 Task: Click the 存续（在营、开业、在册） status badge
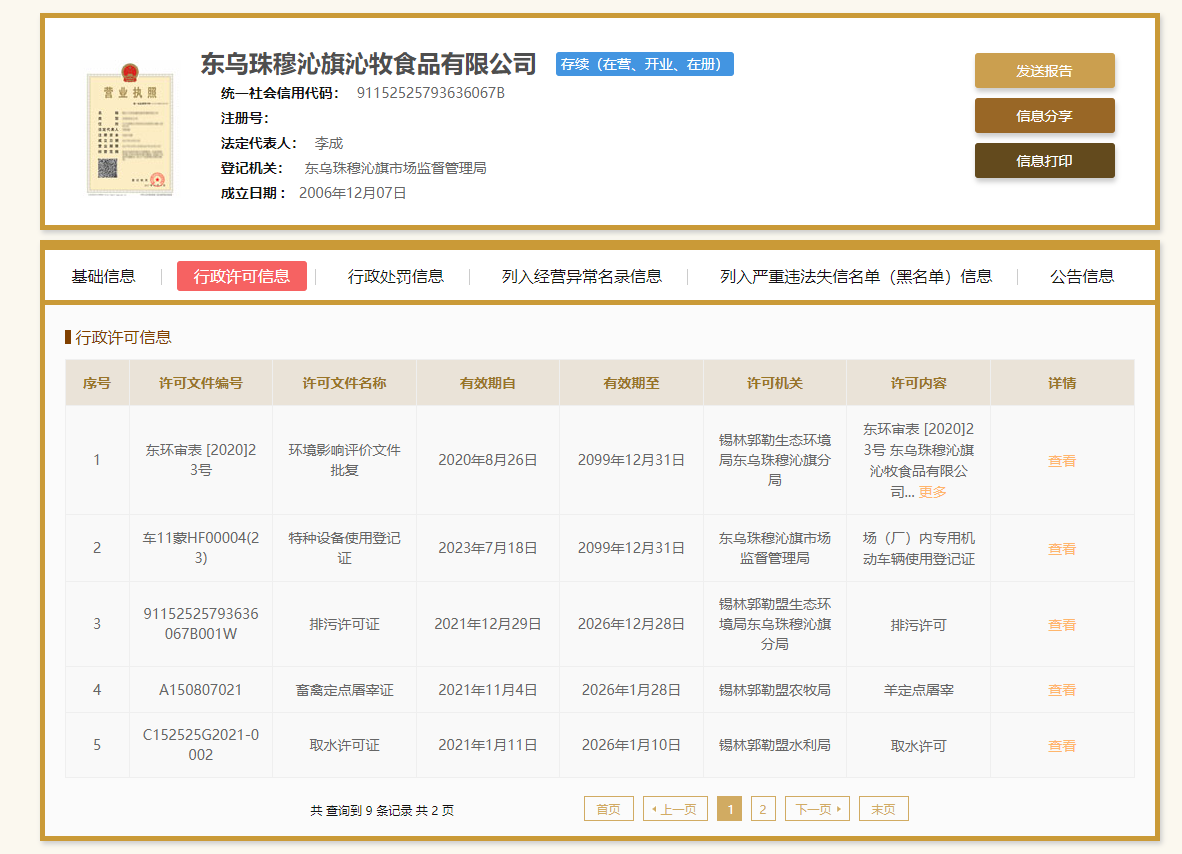(x=645, y=64)
